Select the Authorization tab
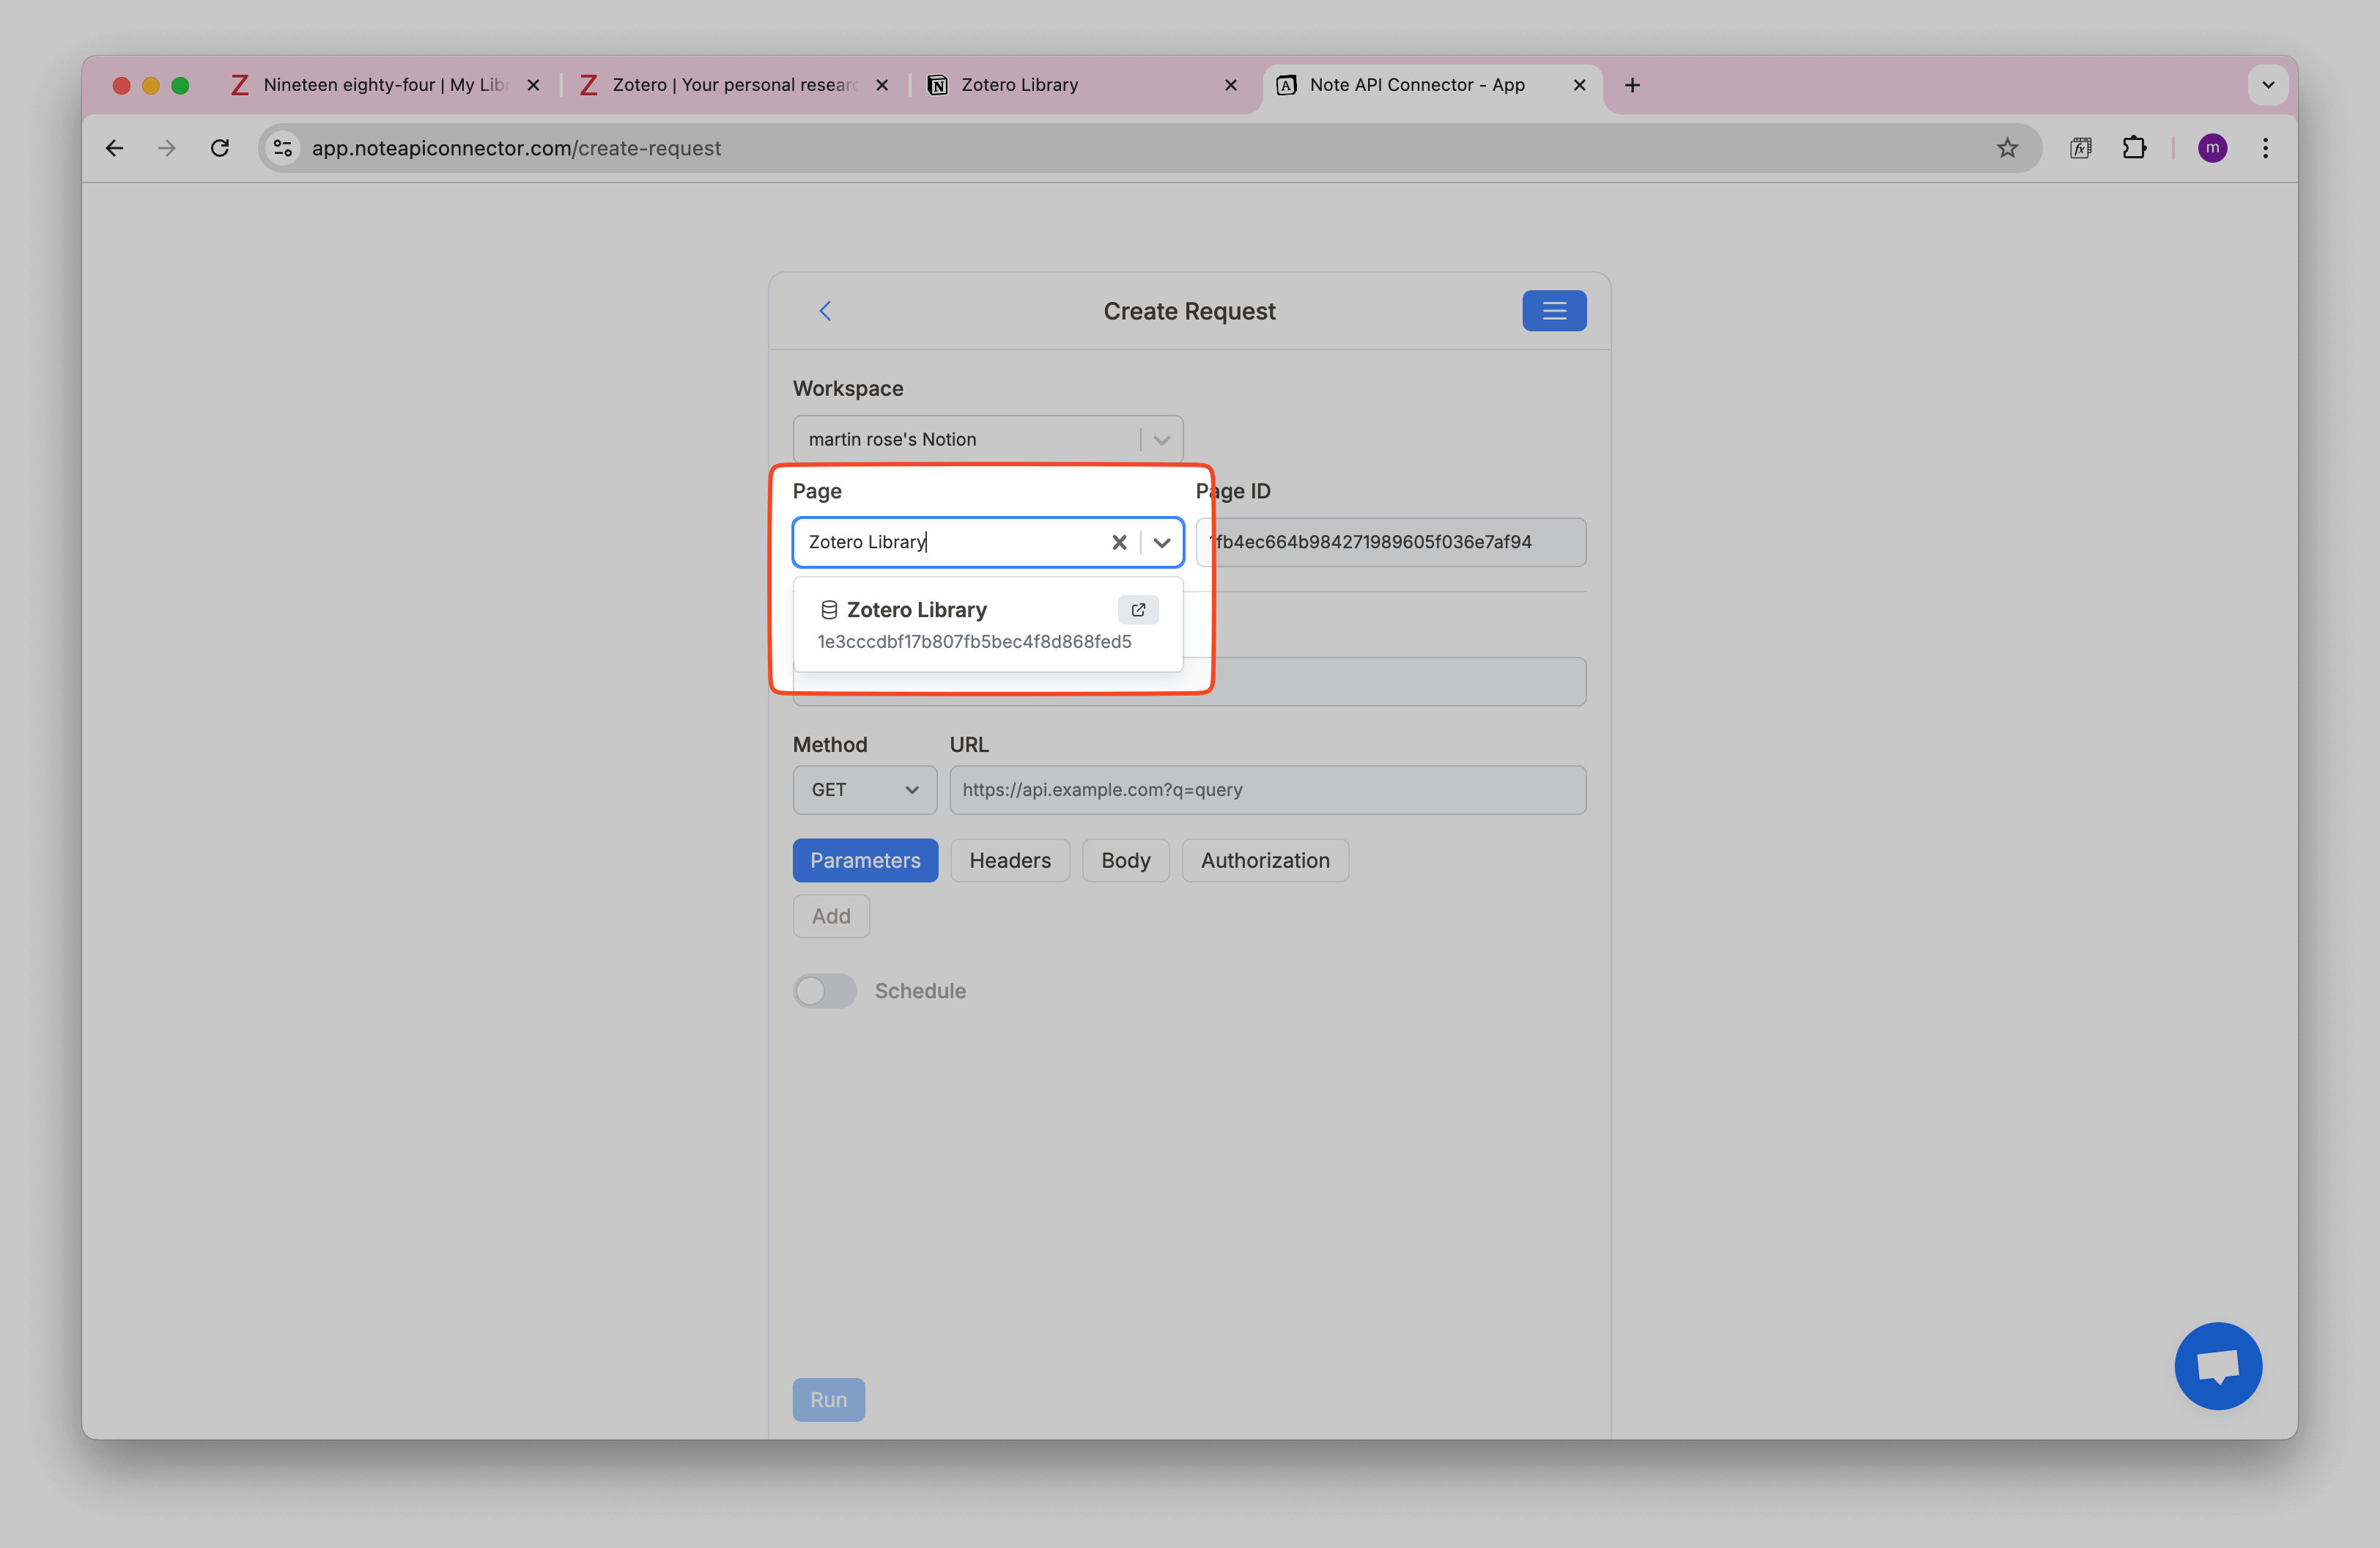Image resolution: width=2380 pixels, height=1548 pixels. pyautogui.click(x=1265, y=860)
